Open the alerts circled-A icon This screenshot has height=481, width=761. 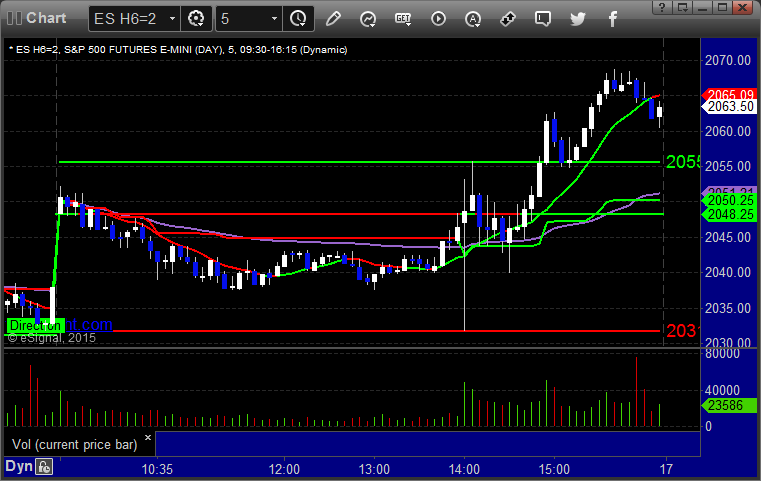(473, 19)
